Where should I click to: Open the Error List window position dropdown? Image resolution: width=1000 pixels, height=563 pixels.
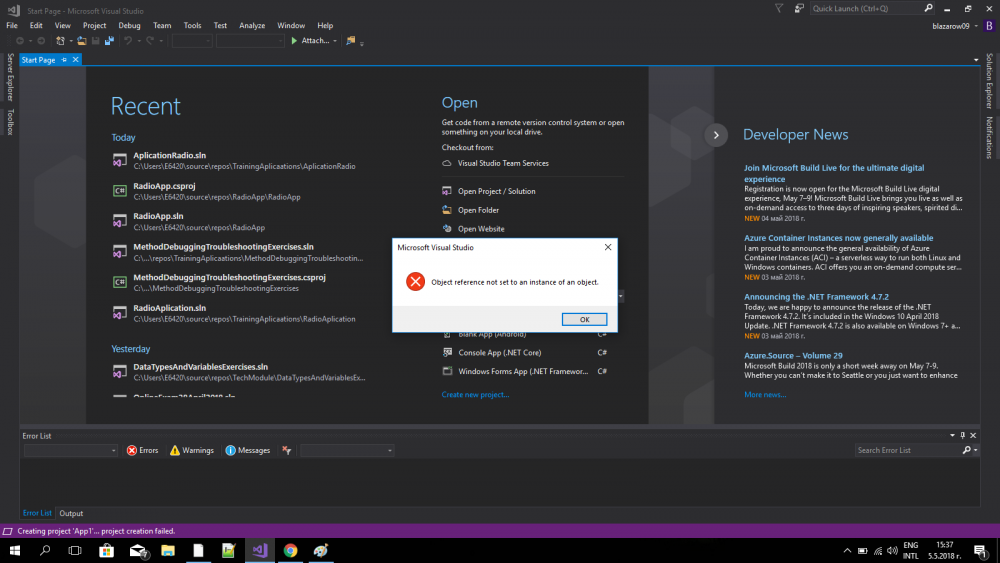(953, 435)
